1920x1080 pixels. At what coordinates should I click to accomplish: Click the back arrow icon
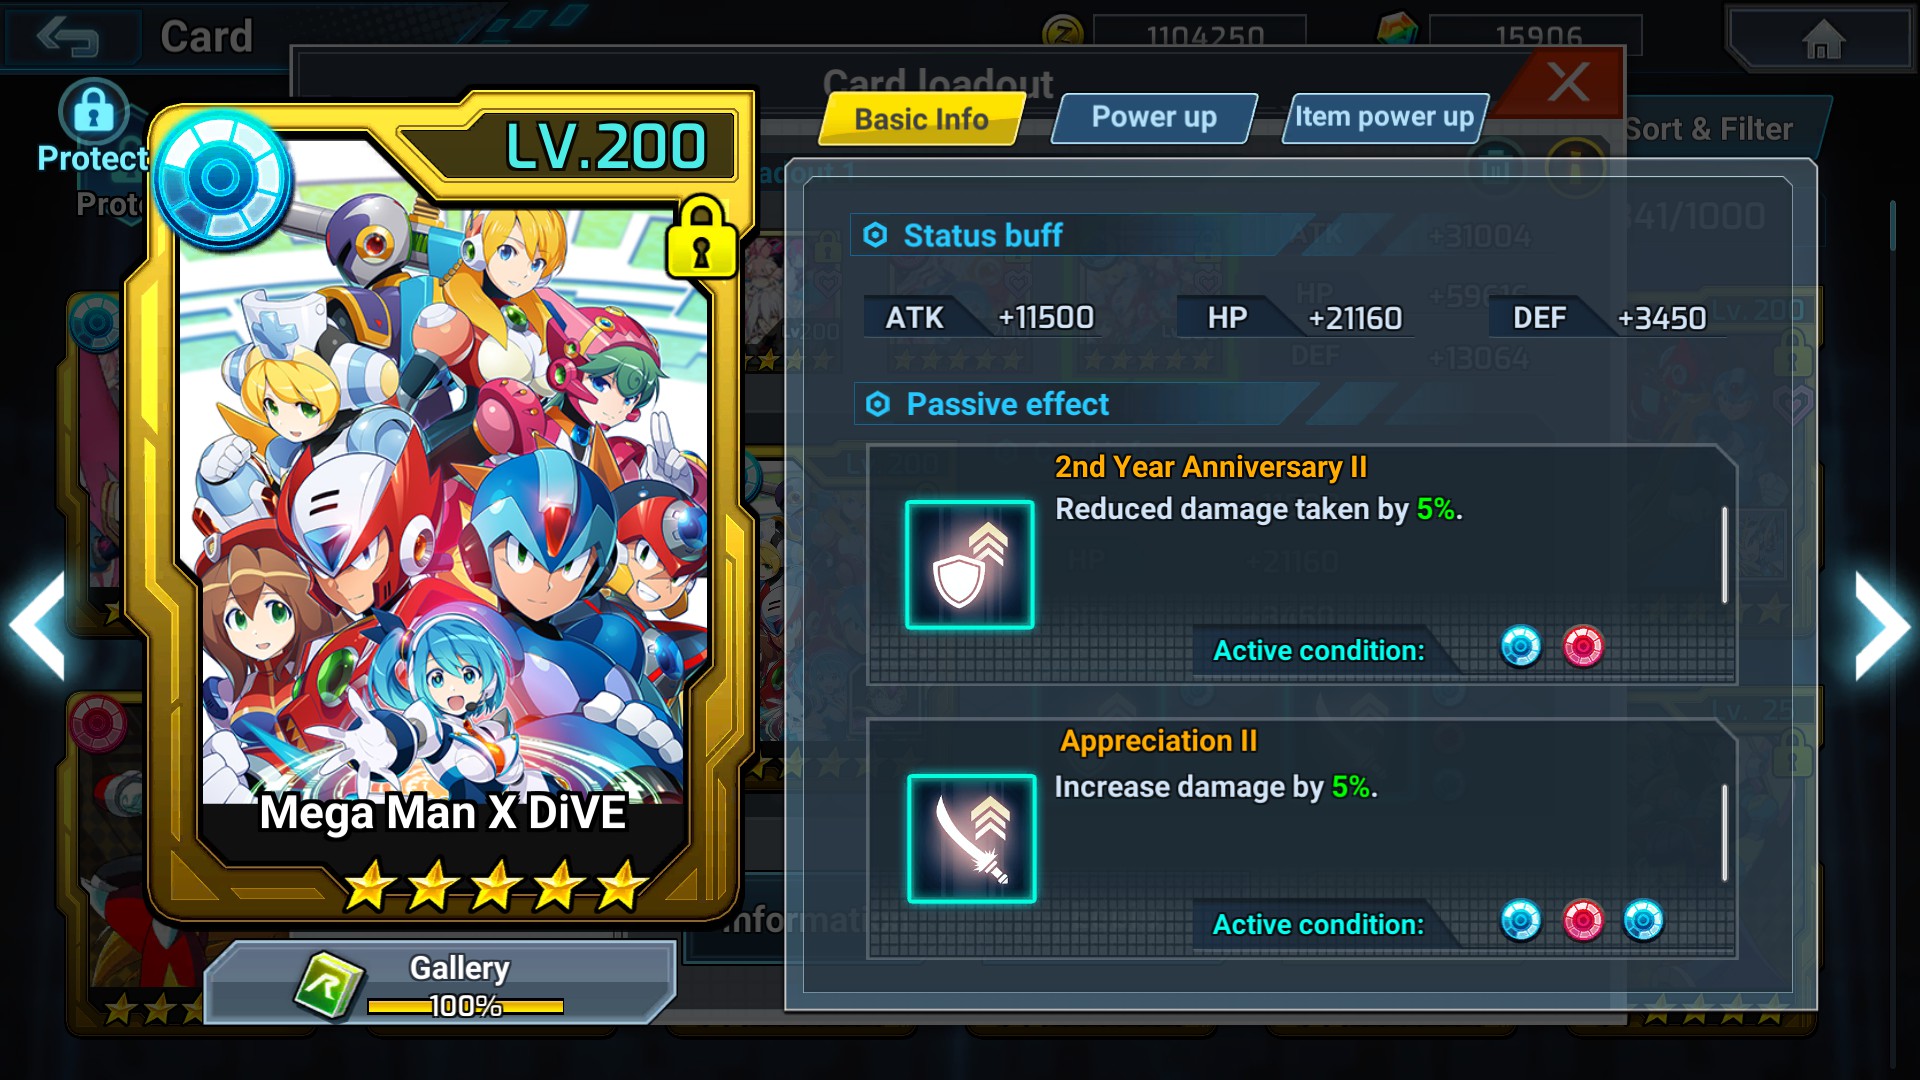(67, 37)
